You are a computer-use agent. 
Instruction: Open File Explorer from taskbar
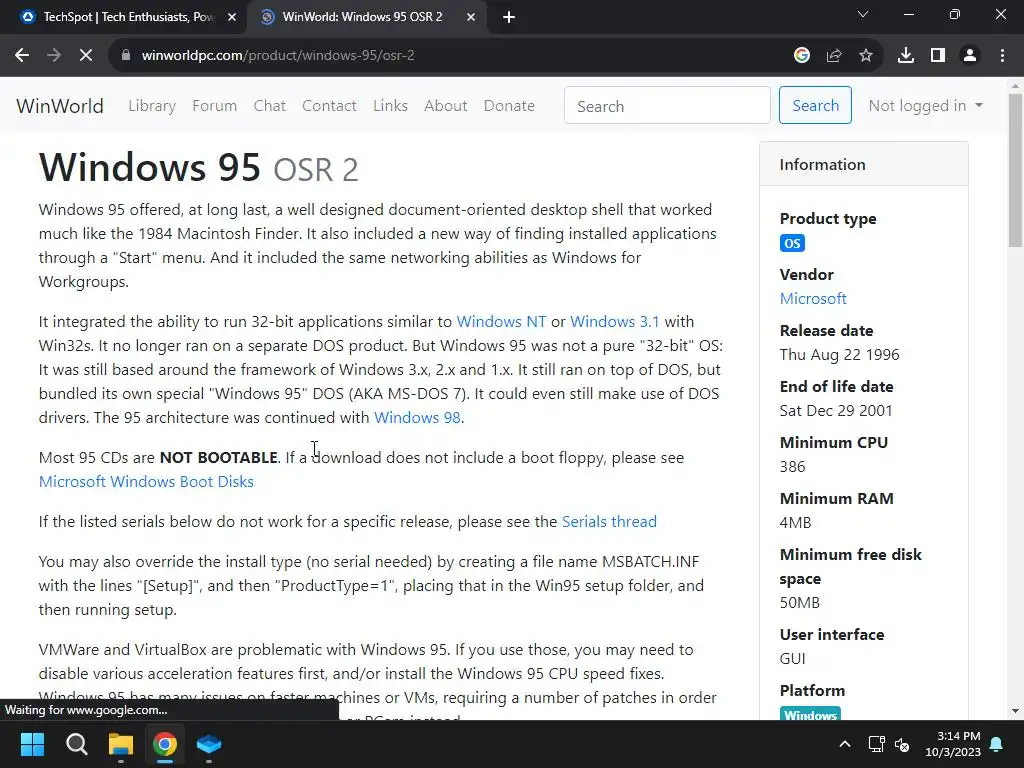pos(121,744)
